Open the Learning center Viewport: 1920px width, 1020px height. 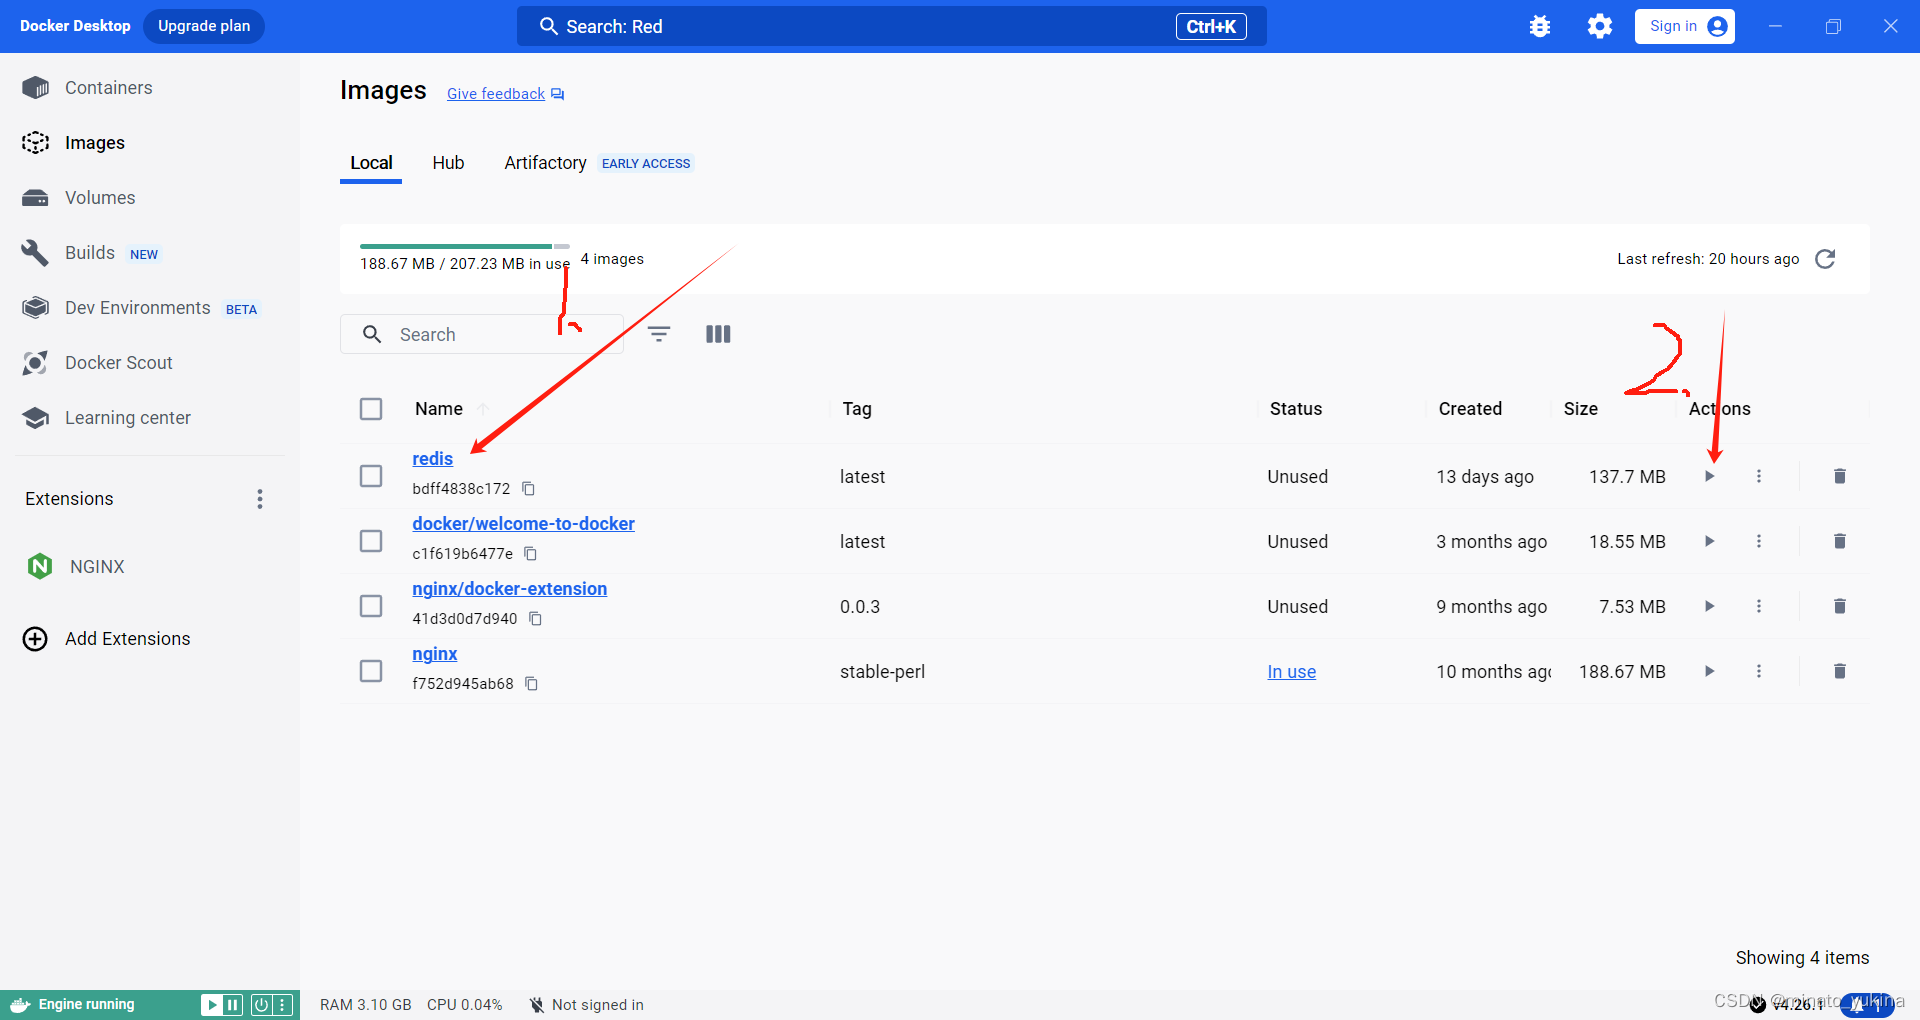click(127, 418)
